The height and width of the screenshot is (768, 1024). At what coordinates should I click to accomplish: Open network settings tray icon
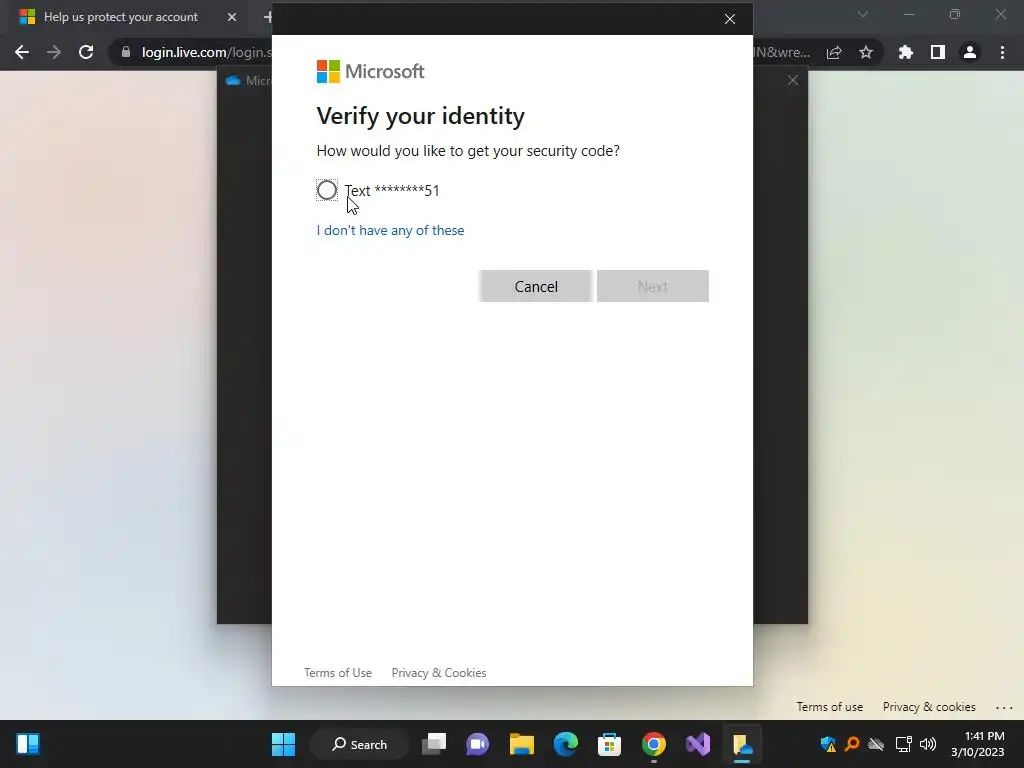[903, 744]
